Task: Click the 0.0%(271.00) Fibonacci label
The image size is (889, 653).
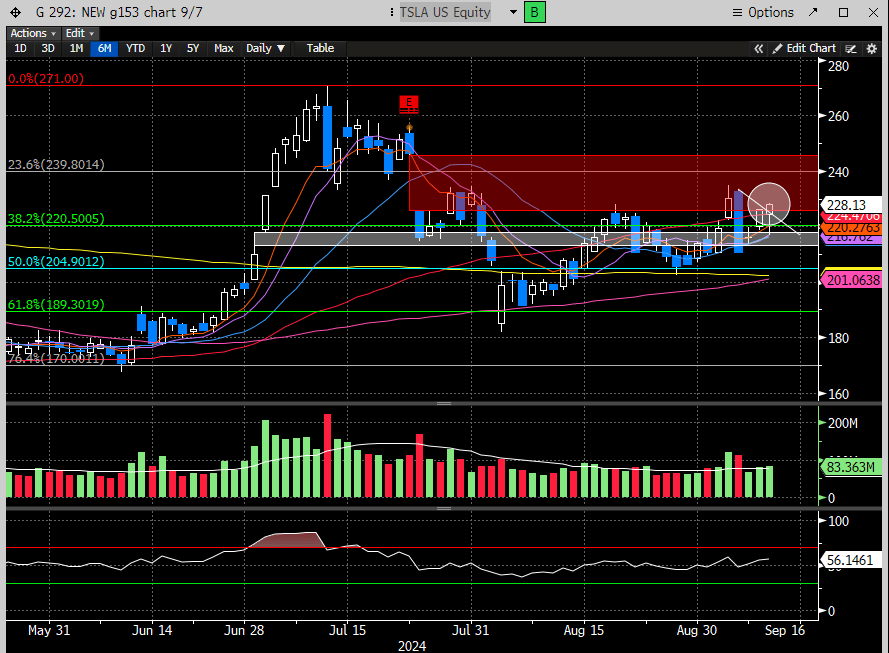Action: click(x=45, y=78)
